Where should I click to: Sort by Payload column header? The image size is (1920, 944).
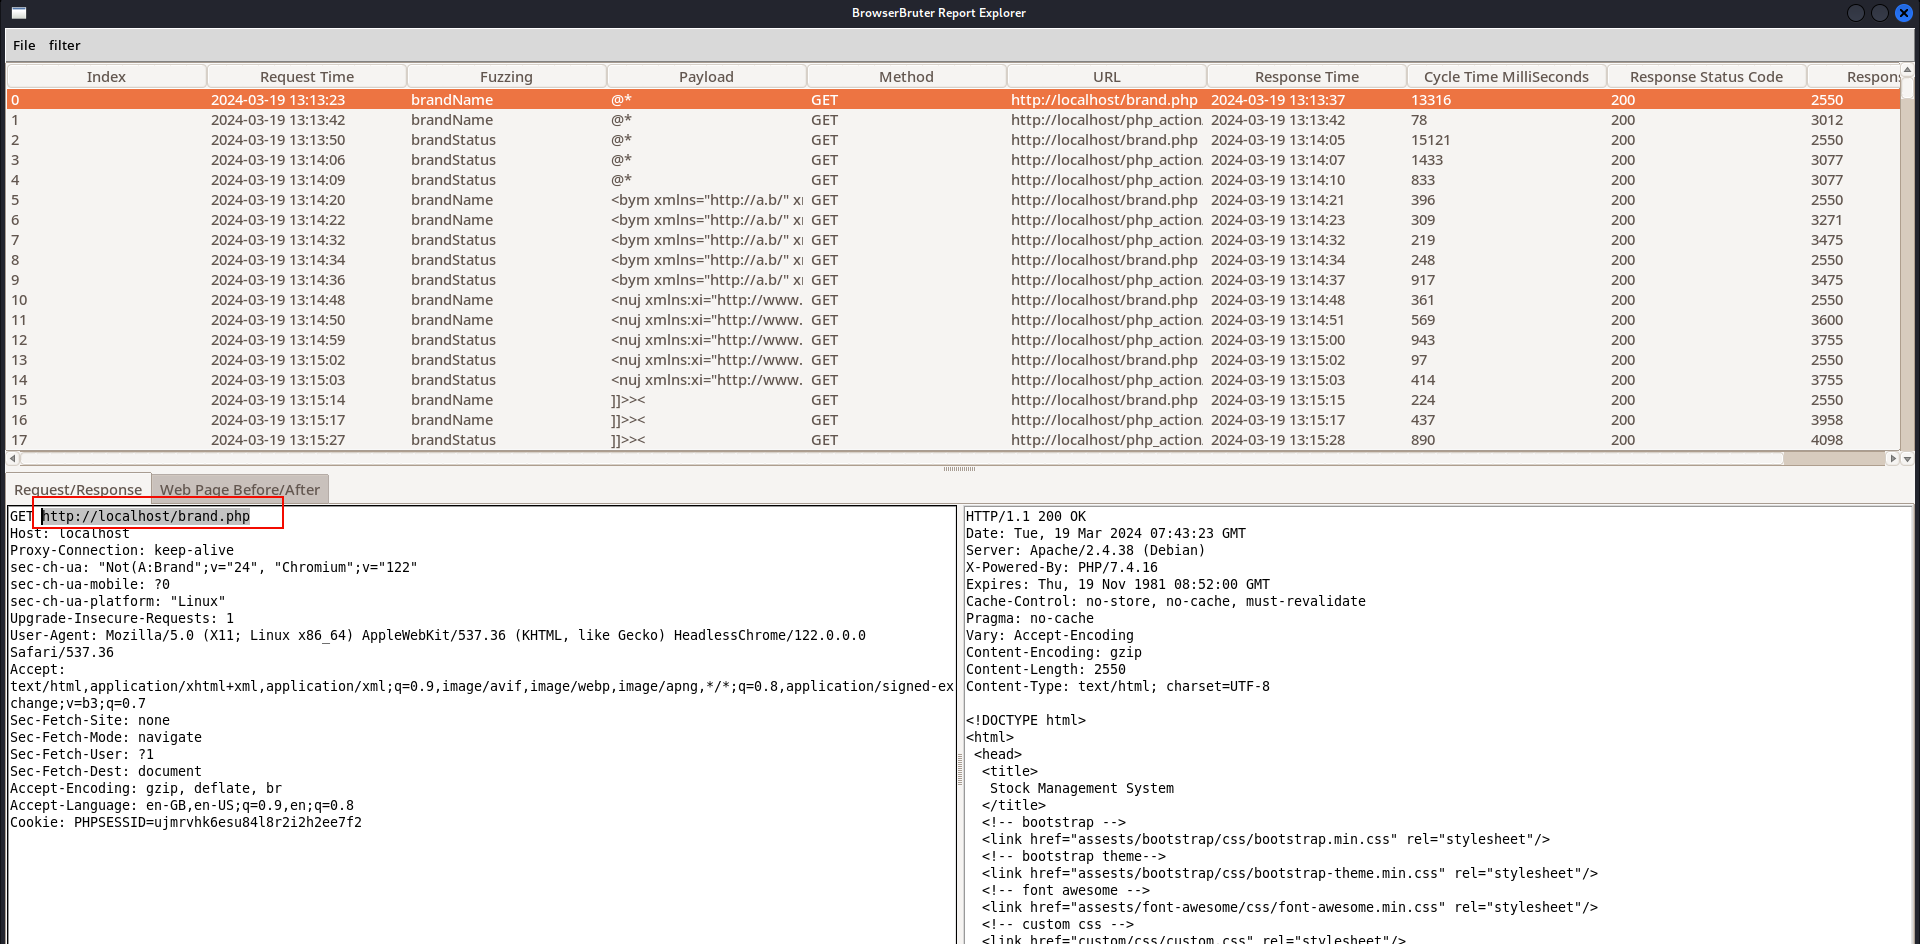pos(706,77)
